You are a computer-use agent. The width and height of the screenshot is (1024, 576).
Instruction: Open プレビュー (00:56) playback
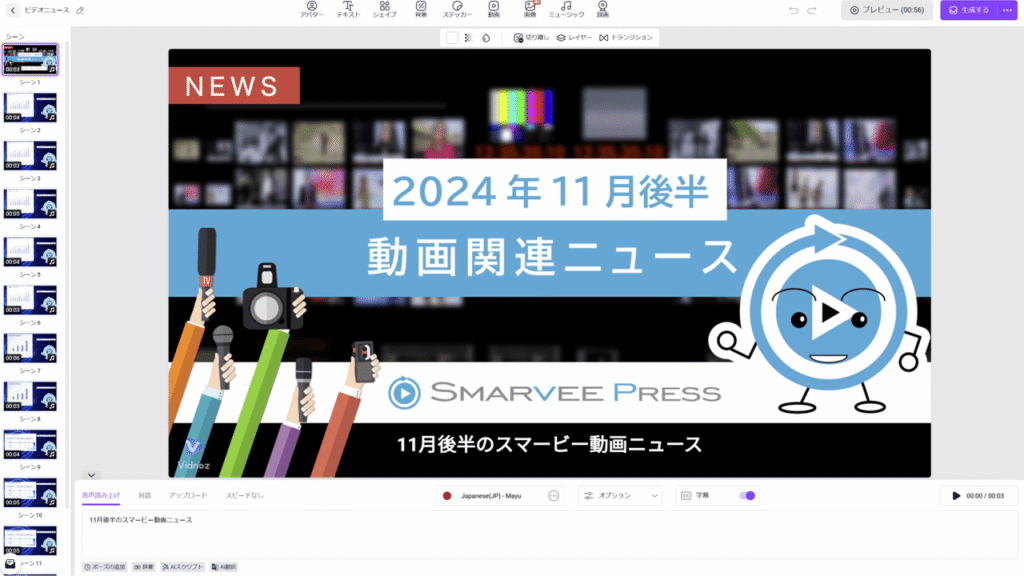(x=886, y=12)
